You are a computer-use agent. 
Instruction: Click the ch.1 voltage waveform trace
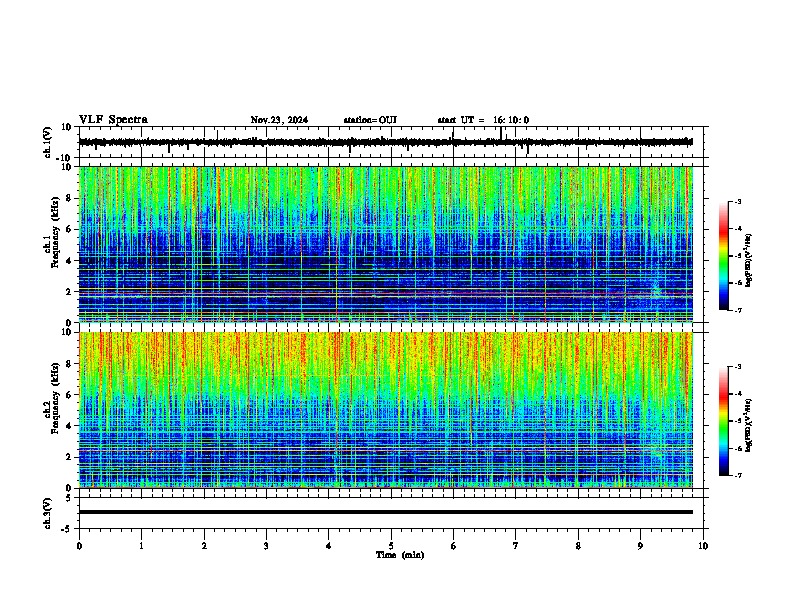[x=386, y=142]
